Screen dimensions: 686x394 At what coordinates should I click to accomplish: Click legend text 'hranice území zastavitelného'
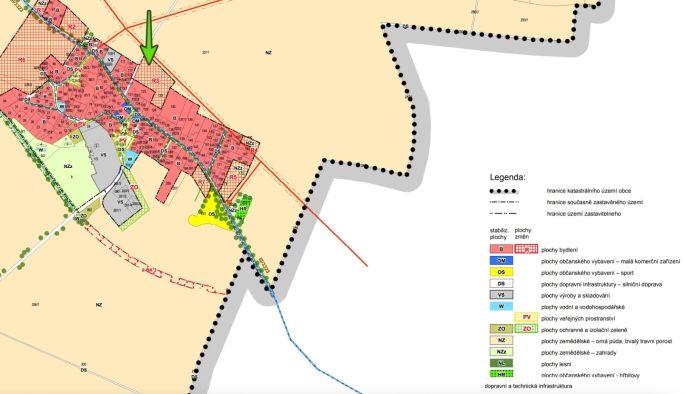click(584, 214)
